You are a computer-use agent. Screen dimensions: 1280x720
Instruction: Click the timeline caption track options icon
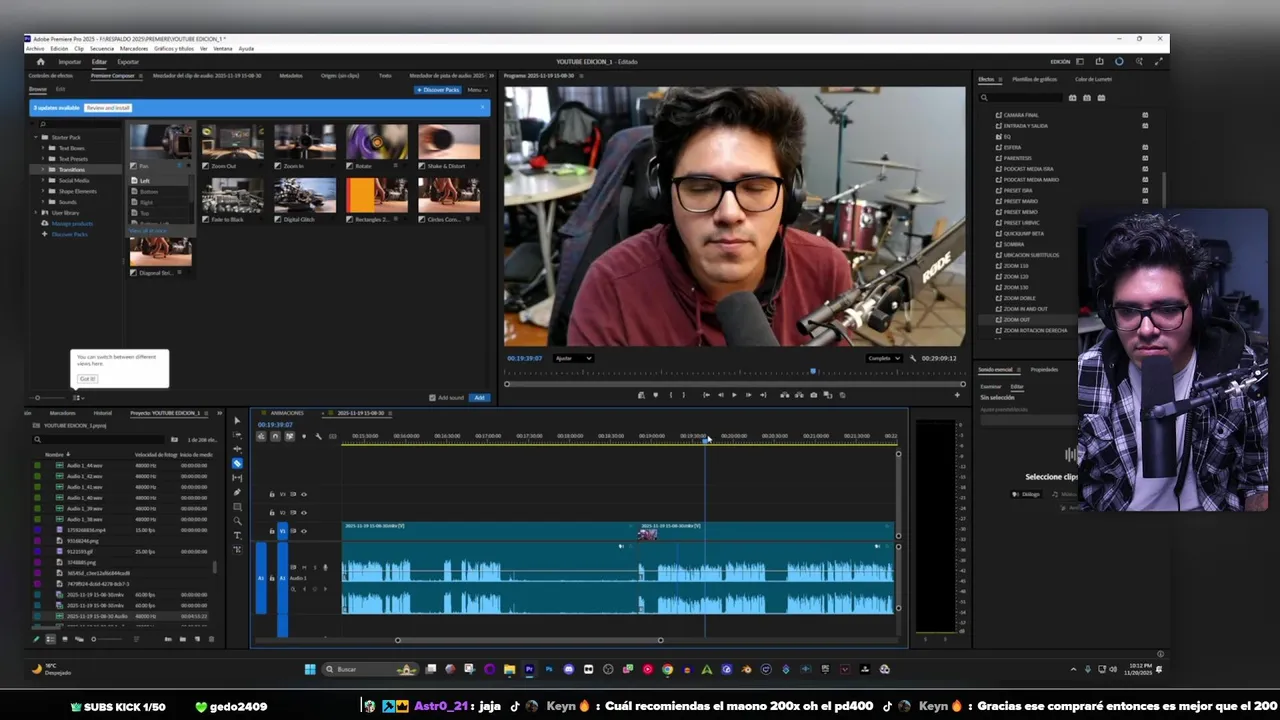point(333,436)
